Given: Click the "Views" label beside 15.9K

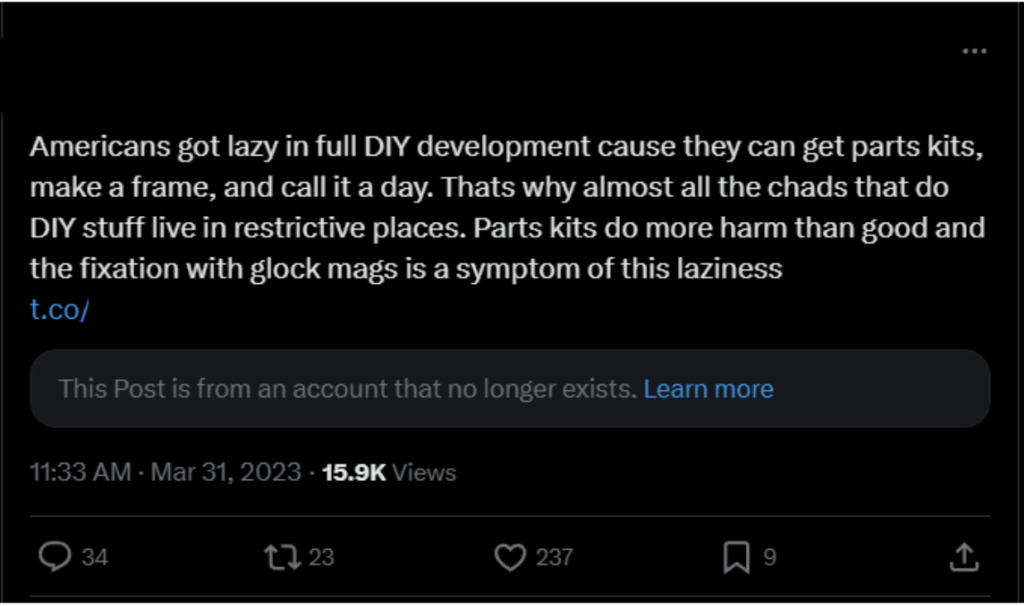Looking at the screenshot, I should (x=424, y=472).
